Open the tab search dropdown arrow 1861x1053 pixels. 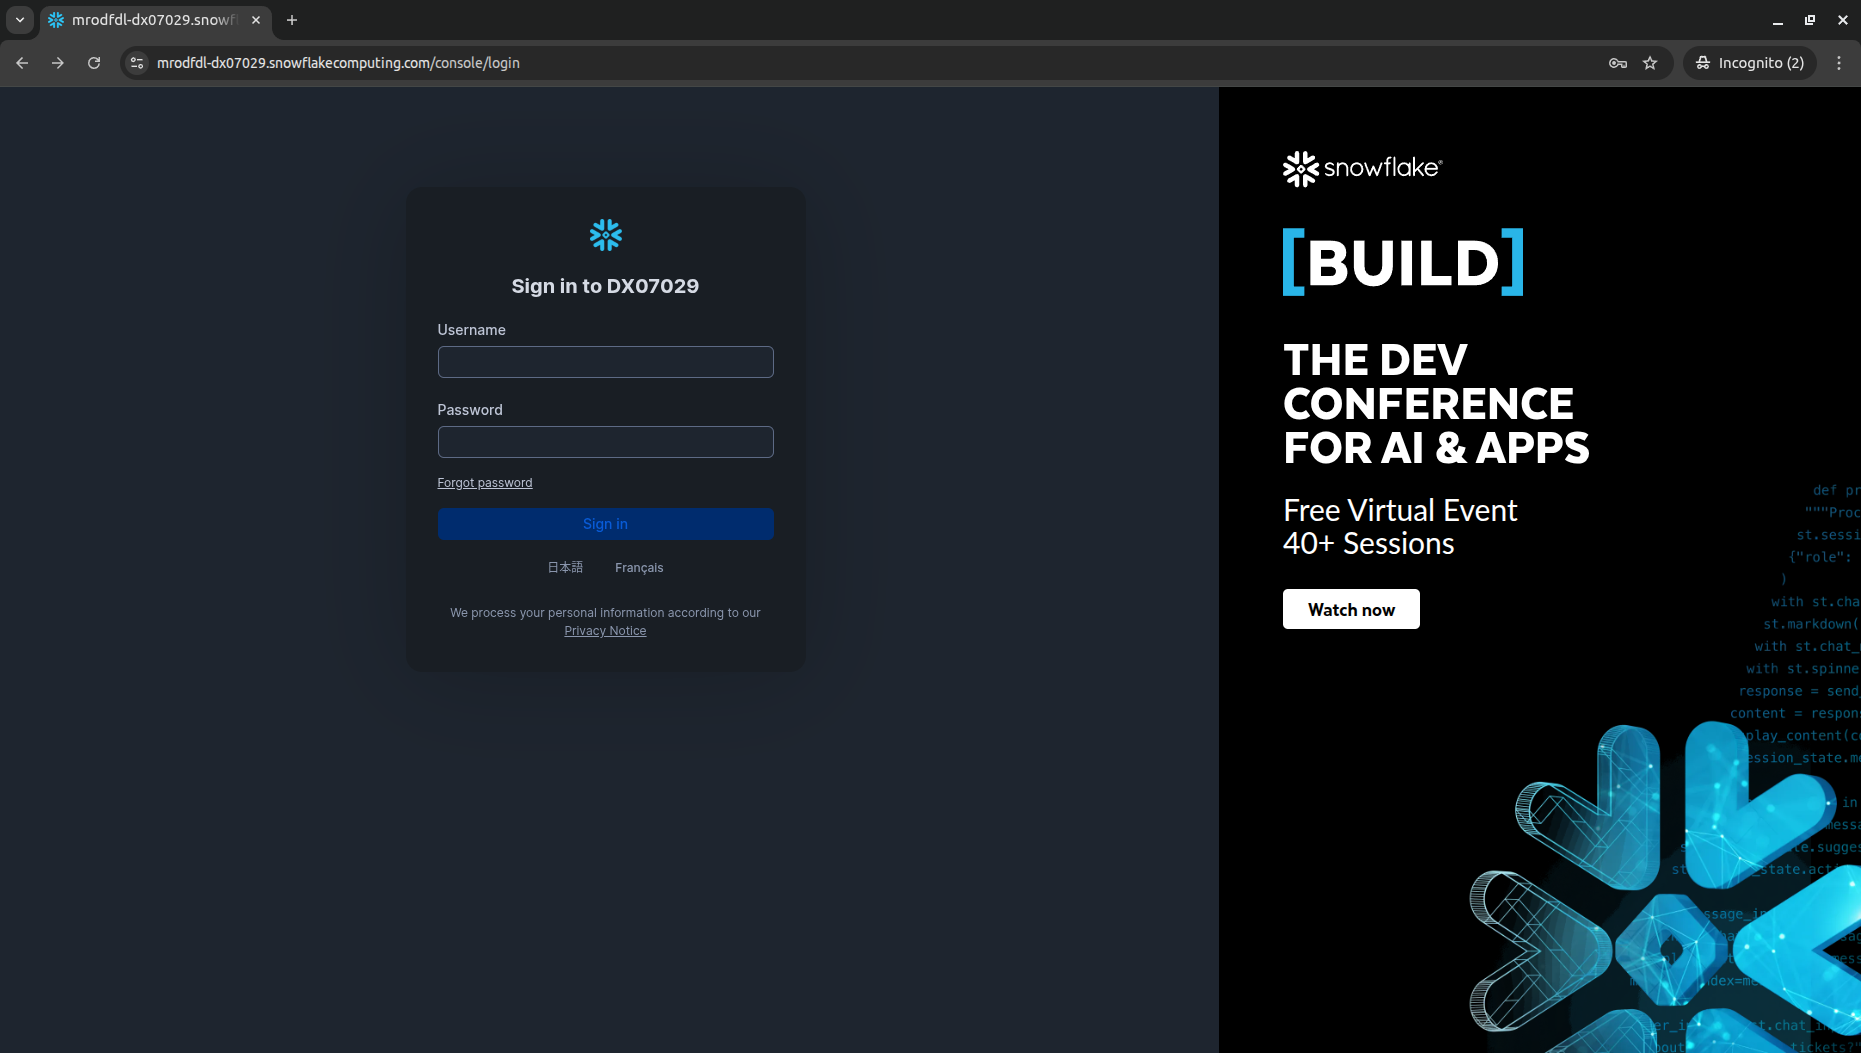(x=20, y=20)
